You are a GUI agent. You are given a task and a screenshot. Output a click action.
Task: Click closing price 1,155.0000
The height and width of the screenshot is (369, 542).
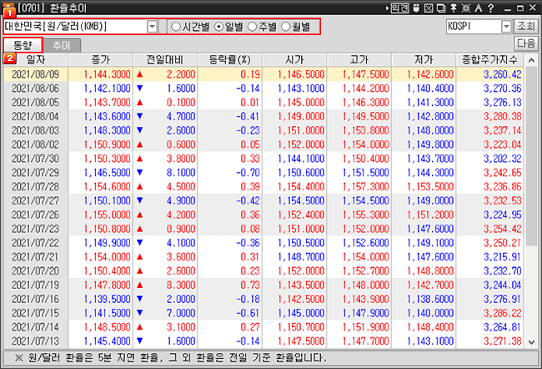(x=107, y=215)
